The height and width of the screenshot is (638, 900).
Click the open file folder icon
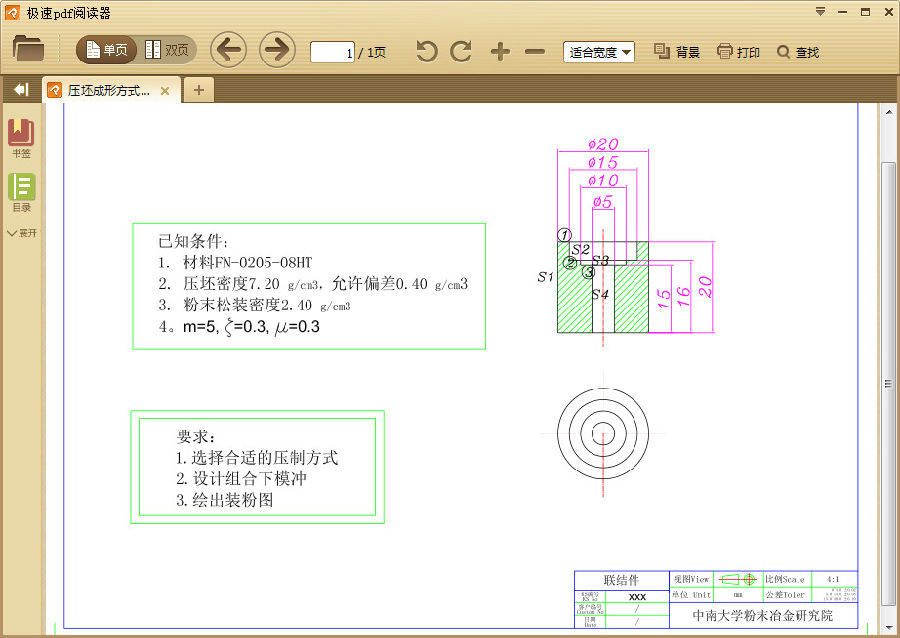(x=29, y=49)
